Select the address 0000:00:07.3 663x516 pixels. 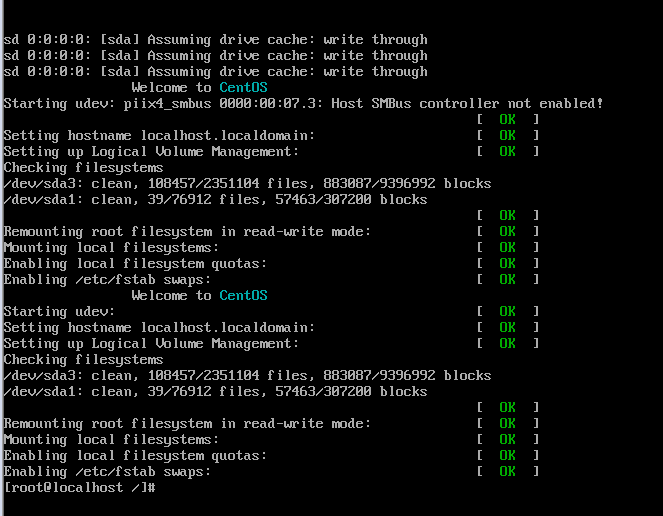267,103
